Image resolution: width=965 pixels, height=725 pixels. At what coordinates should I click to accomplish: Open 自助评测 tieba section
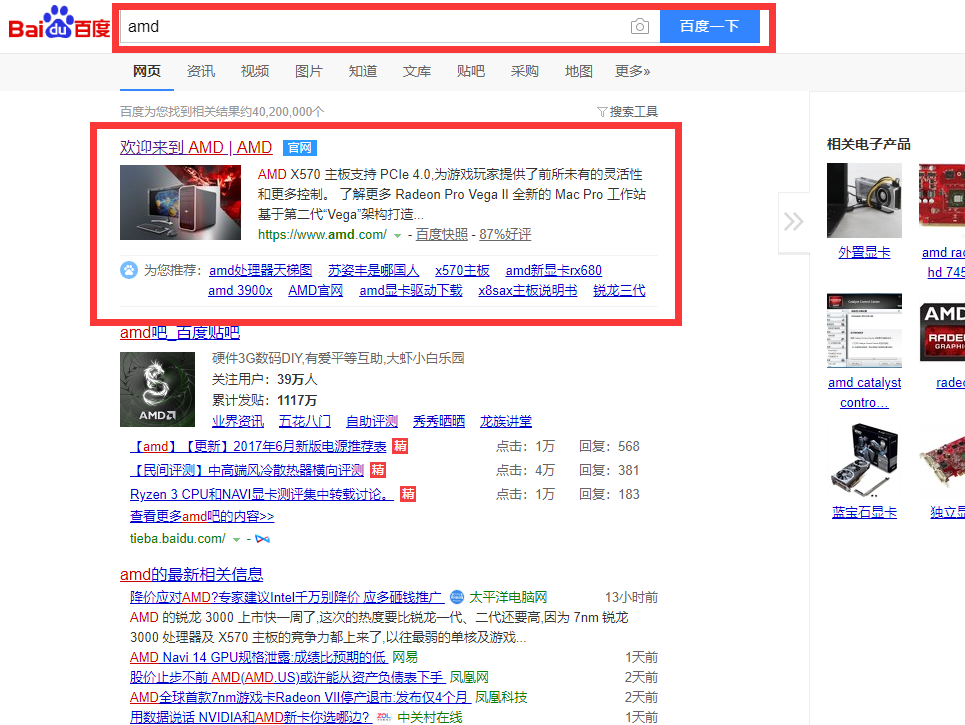[372, 422]
